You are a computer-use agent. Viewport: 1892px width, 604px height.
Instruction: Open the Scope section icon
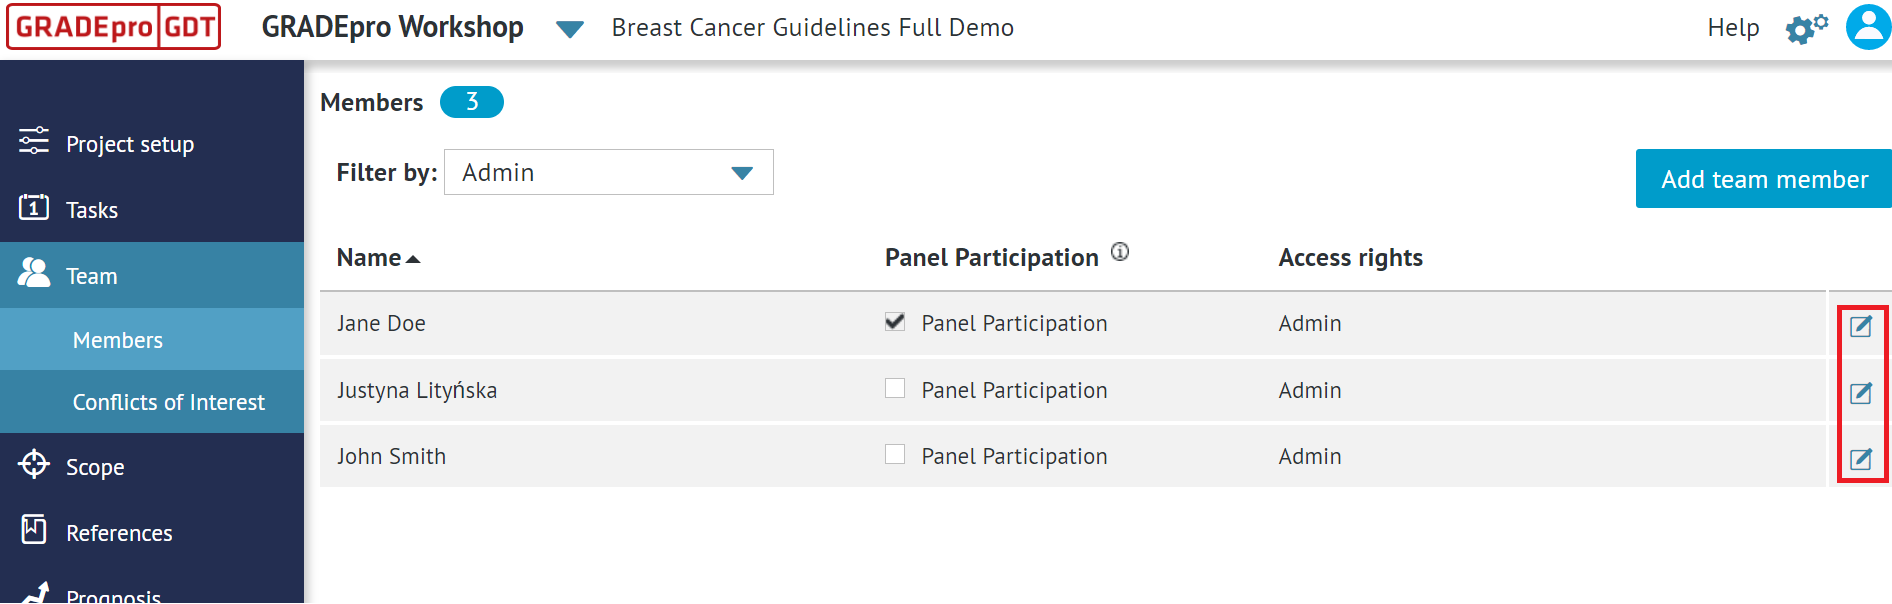coord(33,466)
